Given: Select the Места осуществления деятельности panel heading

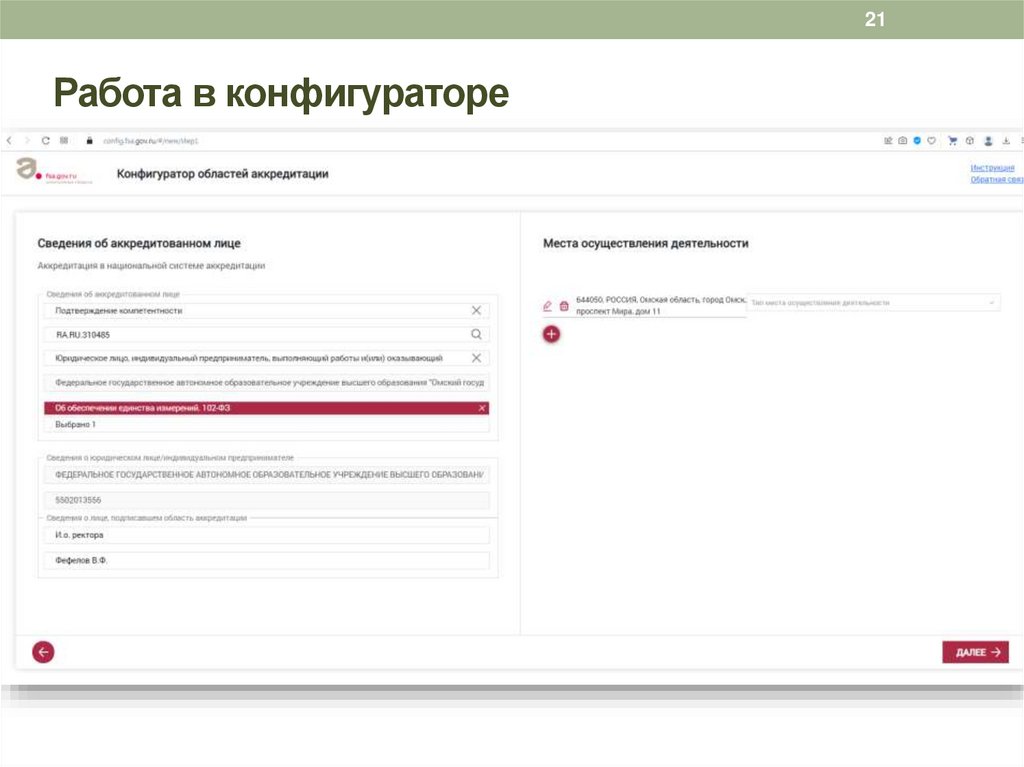Looking at the screenshot, I should coord(645,241).
